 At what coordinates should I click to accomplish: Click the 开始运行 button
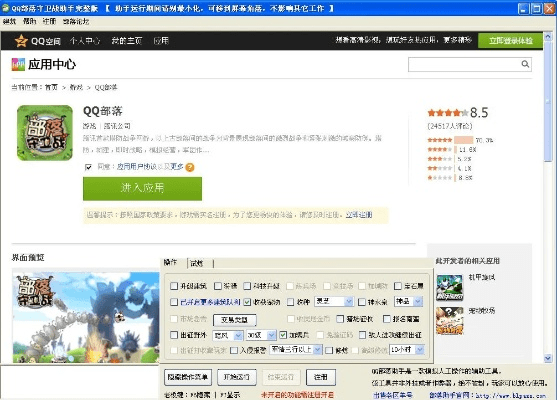[237, 377]
